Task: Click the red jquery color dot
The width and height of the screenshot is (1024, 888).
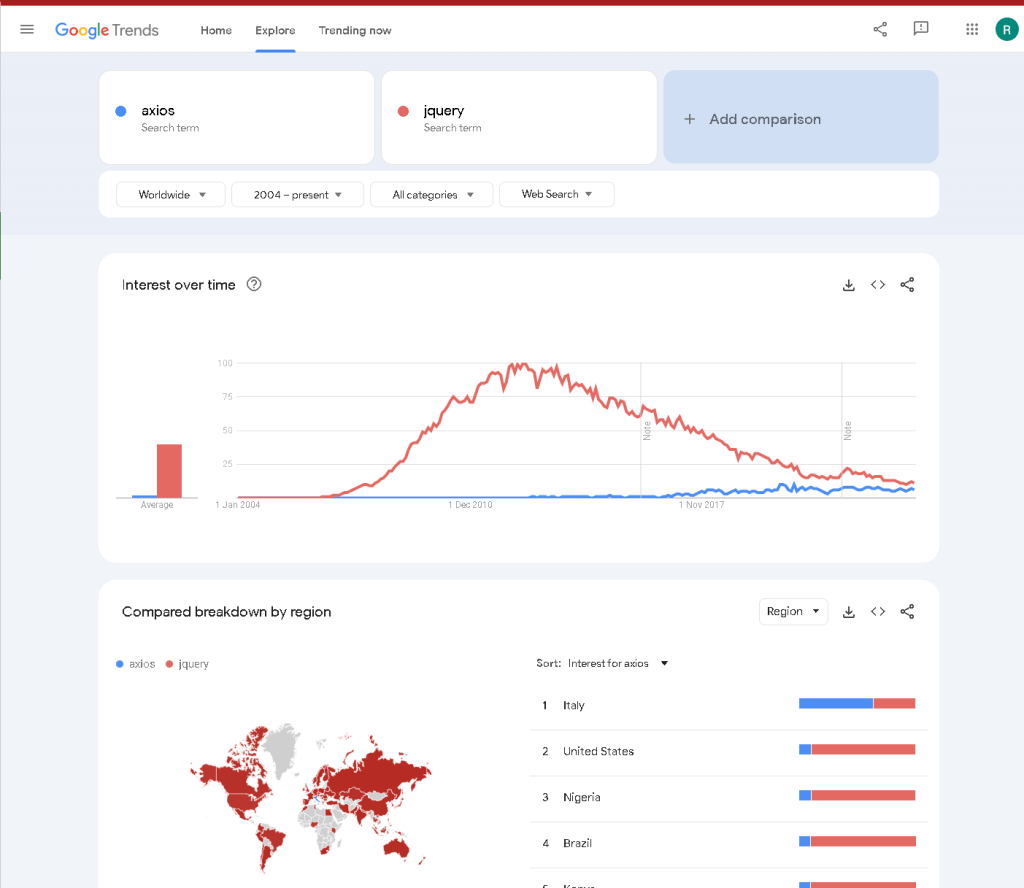Action: point(404,111)
